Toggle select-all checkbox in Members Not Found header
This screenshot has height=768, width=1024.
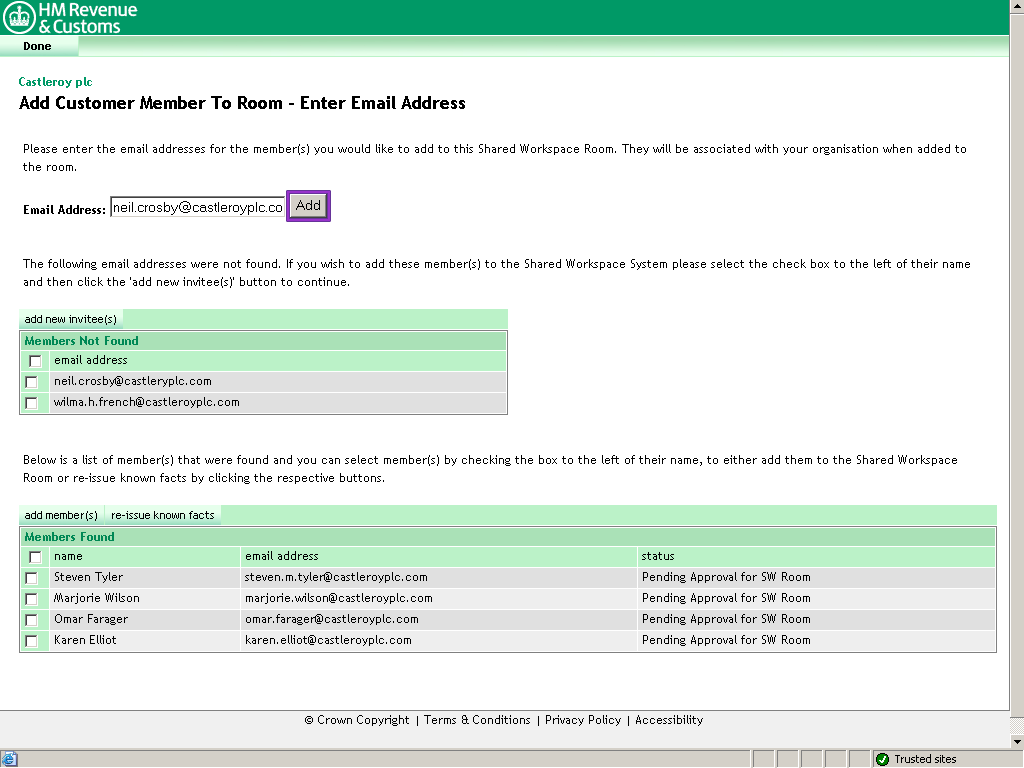(x=35, y=361)
